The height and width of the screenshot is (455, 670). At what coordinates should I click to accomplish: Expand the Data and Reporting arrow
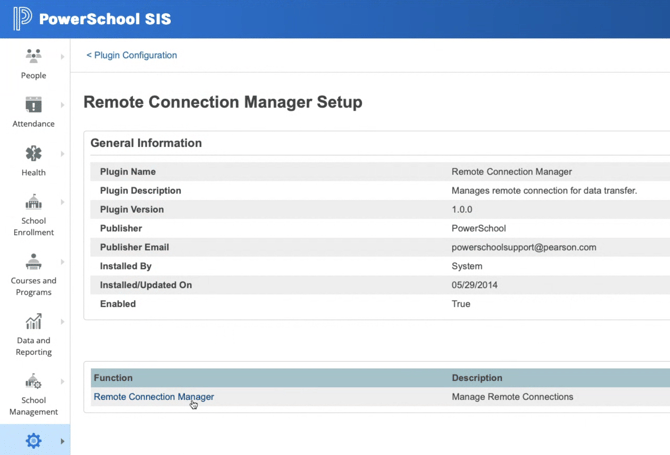[x=62, y=322]
